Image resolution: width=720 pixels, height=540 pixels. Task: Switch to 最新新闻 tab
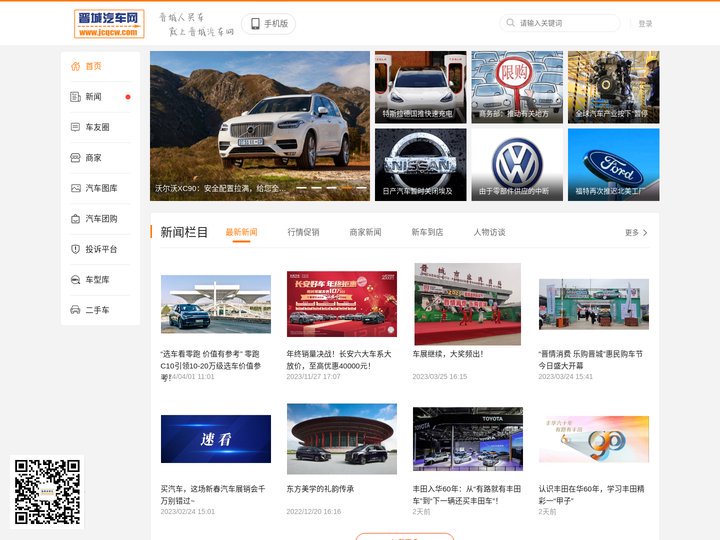click(x=242, y=232)
